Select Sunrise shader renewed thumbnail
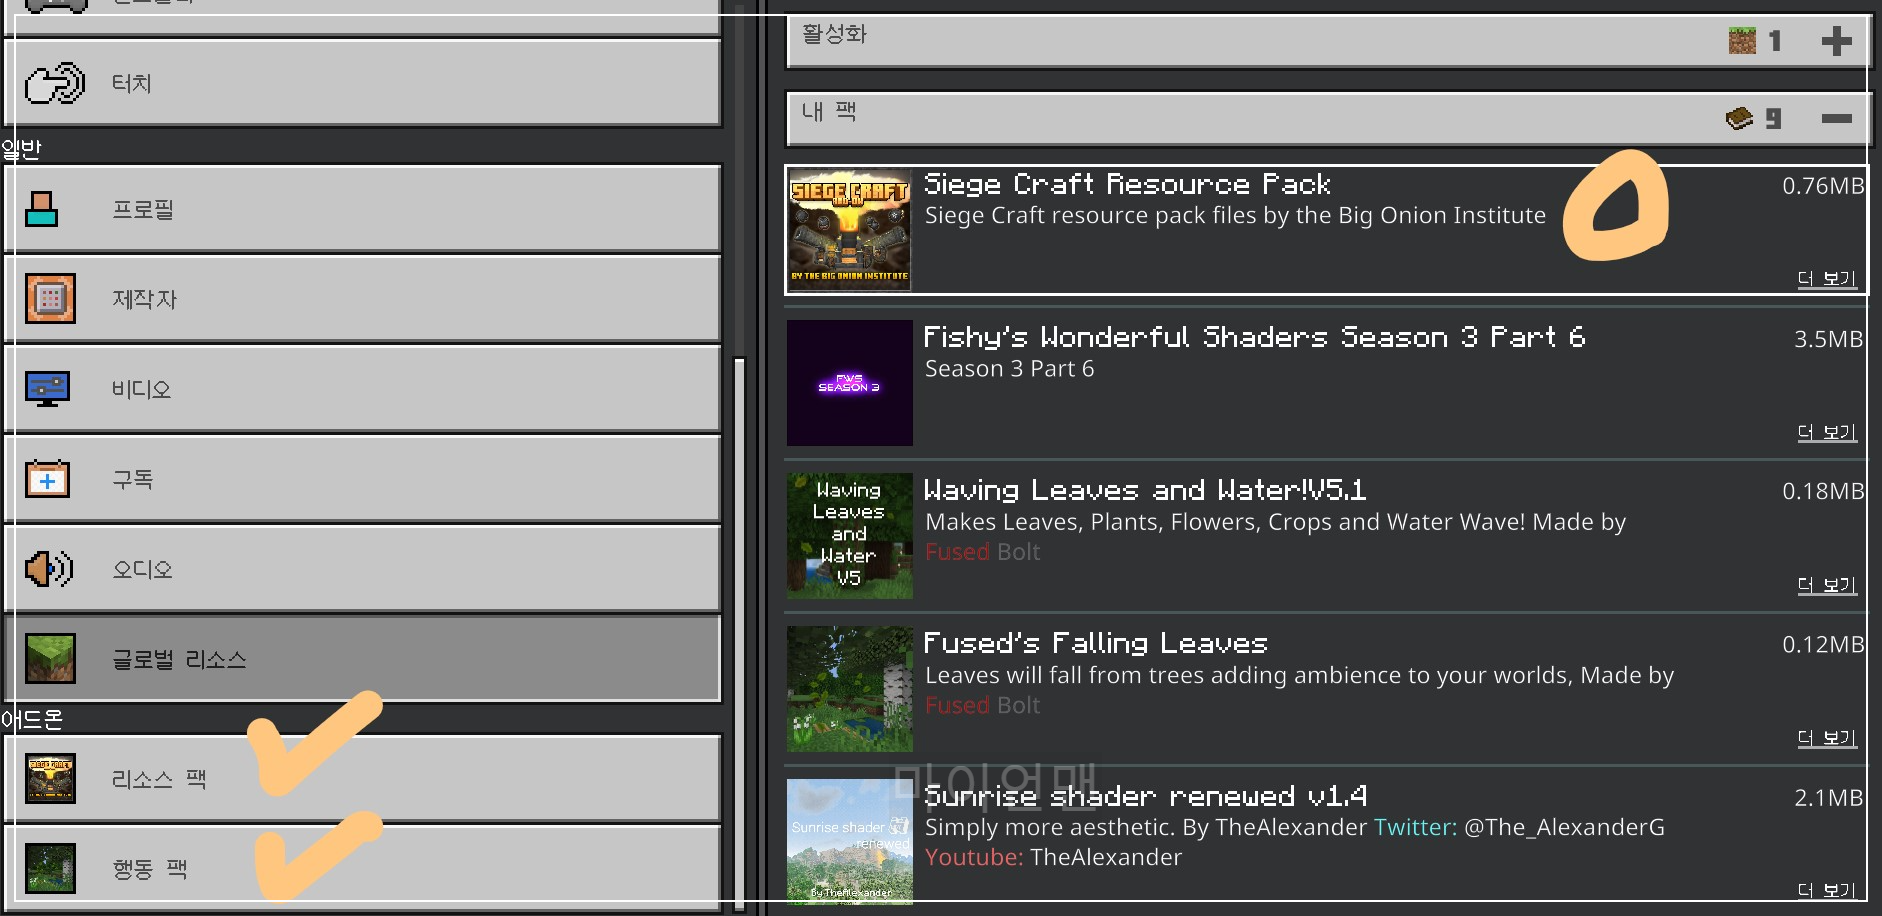1882x916 pixels. pyautogui.click(x=849, y=842)
